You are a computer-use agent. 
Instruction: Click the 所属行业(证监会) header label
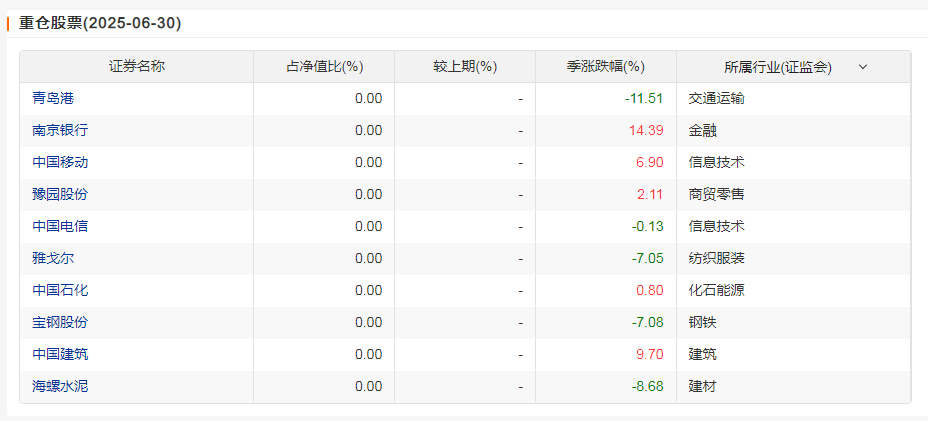click(x=778, y=67)
